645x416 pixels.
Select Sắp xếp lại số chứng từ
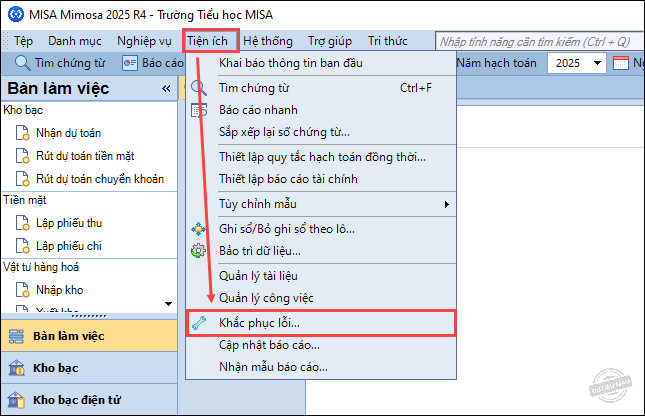click(321, 132)
